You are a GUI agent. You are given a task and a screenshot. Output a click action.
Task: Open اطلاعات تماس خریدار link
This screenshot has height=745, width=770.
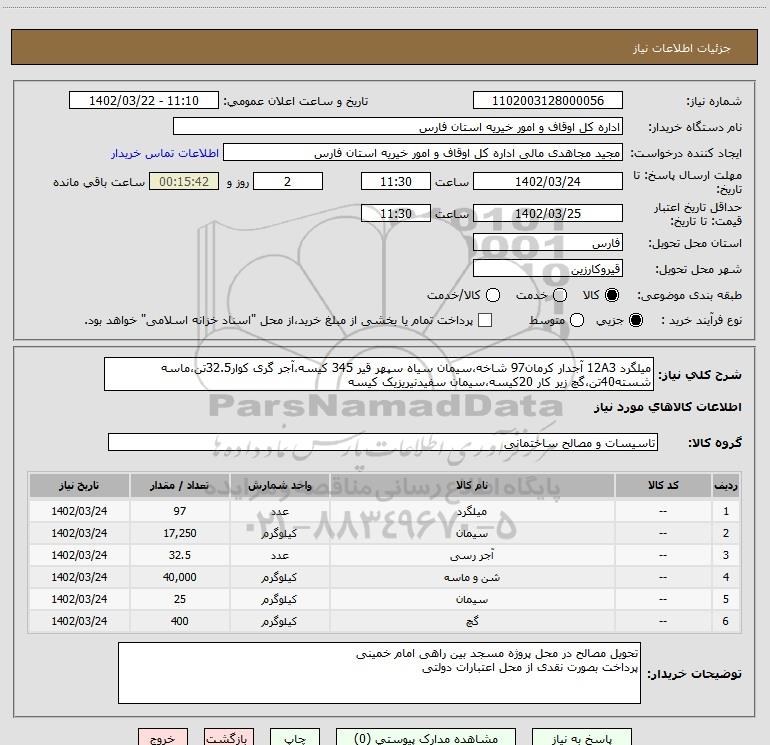[x=165, y=153]
